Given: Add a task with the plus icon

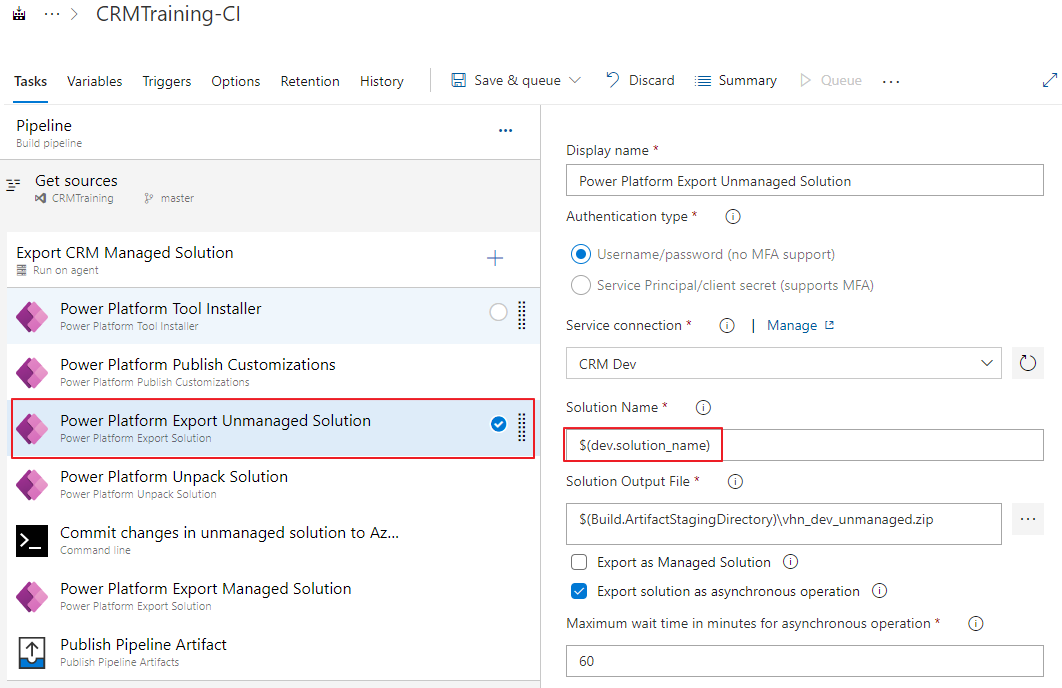Looking at the screenshot, I should click(x=495, y=258).
